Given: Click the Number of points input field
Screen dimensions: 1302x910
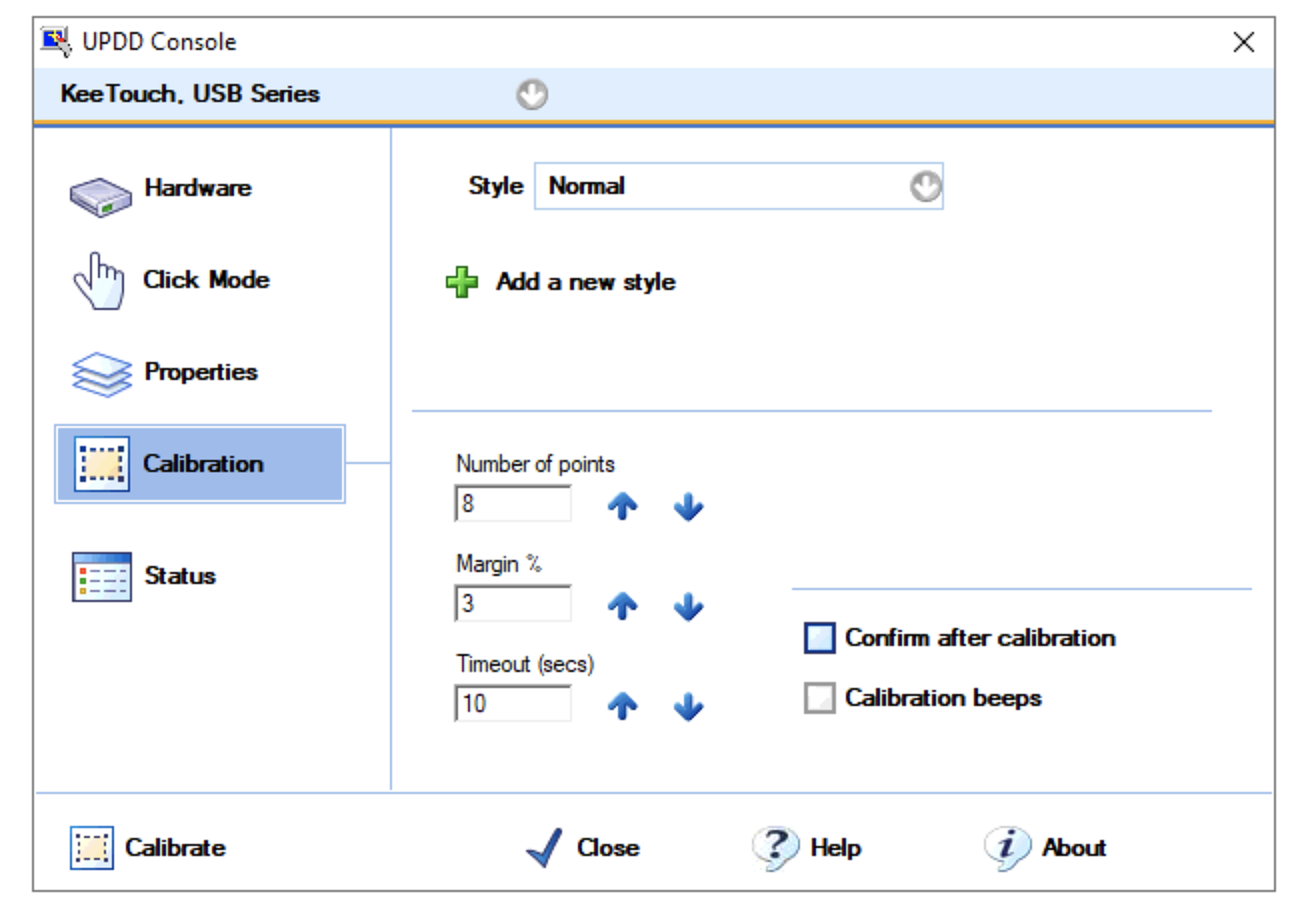Looking at the screenshot, I should [x=512, y=505].
